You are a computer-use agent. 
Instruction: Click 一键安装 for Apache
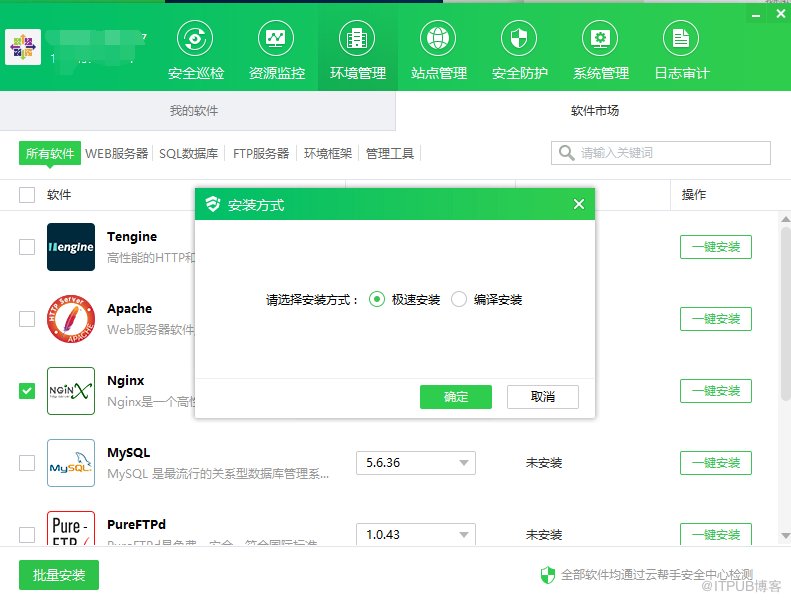[716, 319]
